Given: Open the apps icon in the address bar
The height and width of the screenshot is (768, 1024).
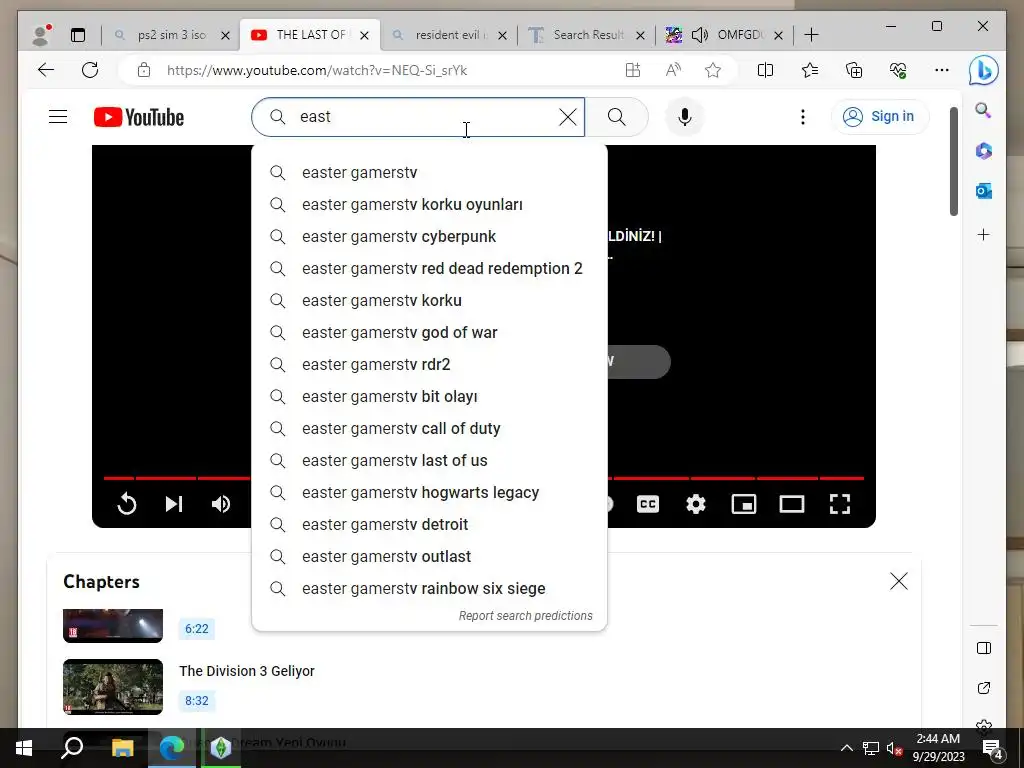Looking at the screenshot, I should 633,70.
